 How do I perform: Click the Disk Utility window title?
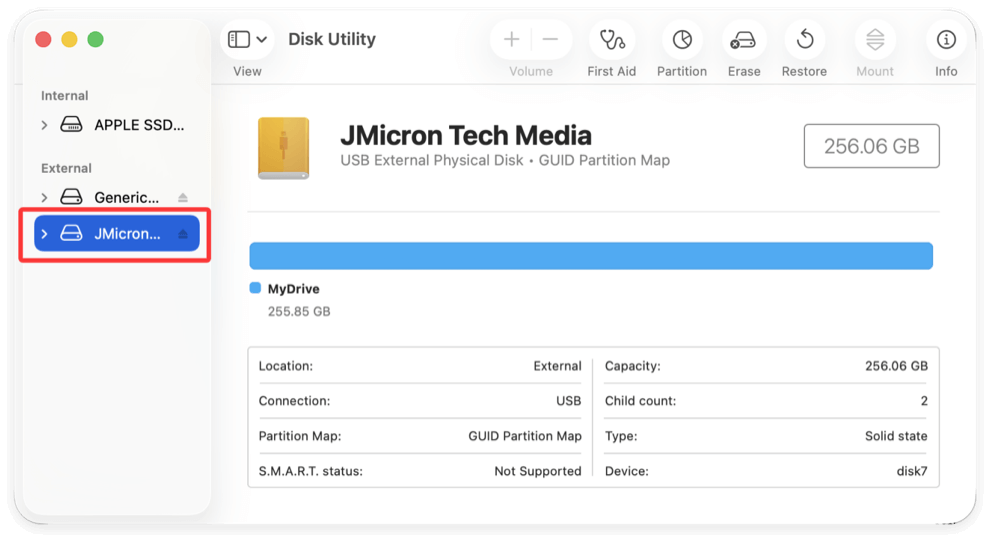pos(332,39)
